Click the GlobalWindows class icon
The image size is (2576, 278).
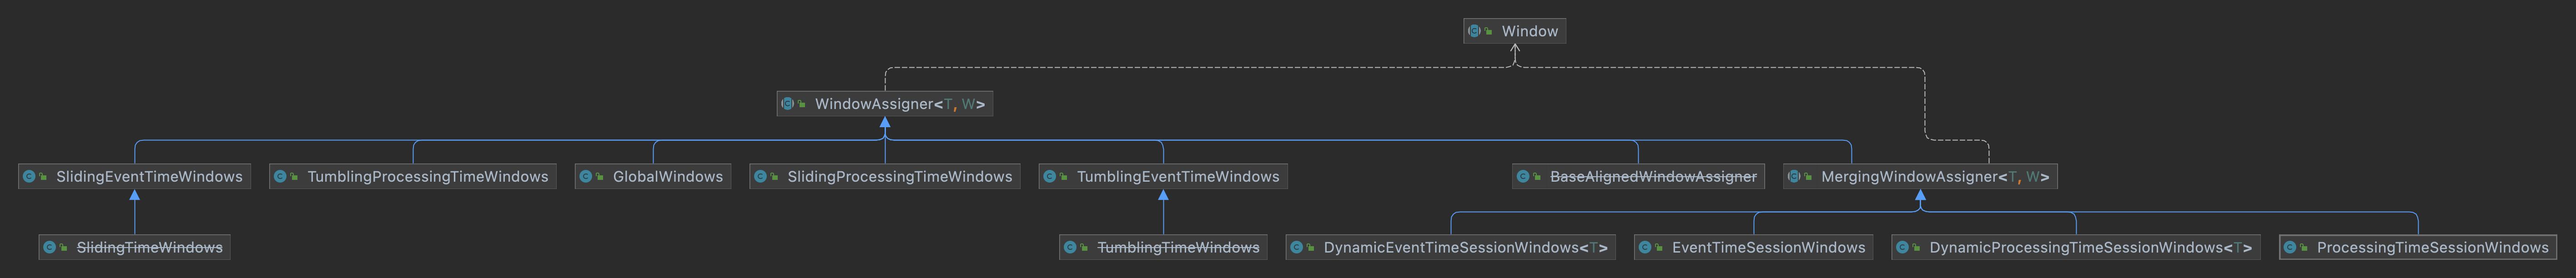[586, 176]
